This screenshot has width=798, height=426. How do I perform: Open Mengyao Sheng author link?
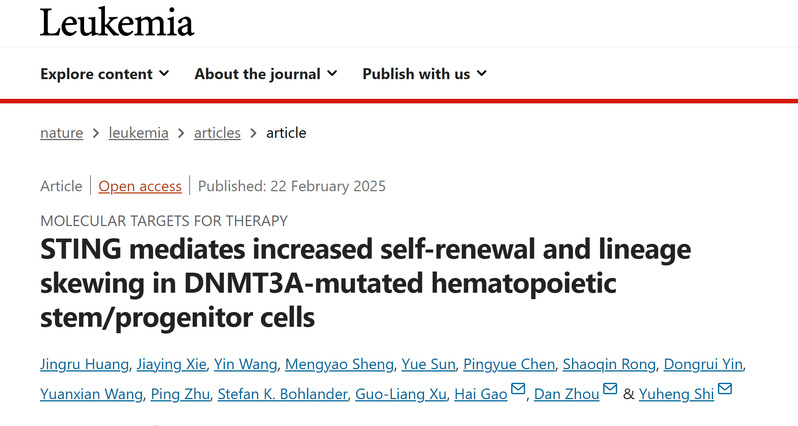coord(339,364)
